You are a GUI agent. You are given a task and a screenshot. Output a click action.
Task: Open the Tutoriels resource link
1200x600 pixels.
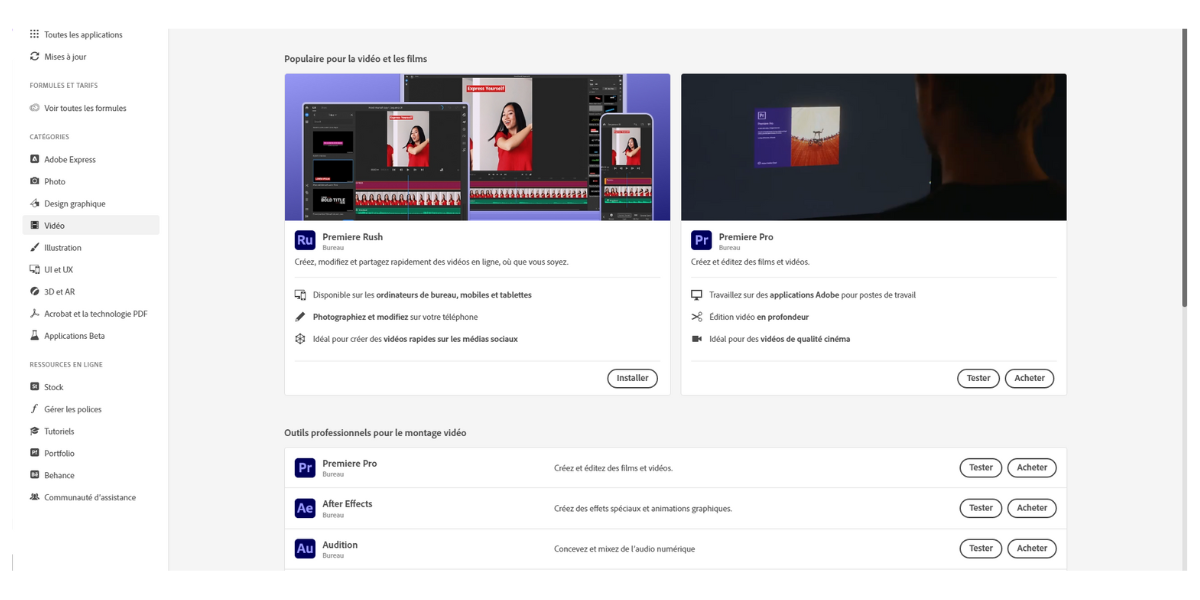click(x=59, y=431)
